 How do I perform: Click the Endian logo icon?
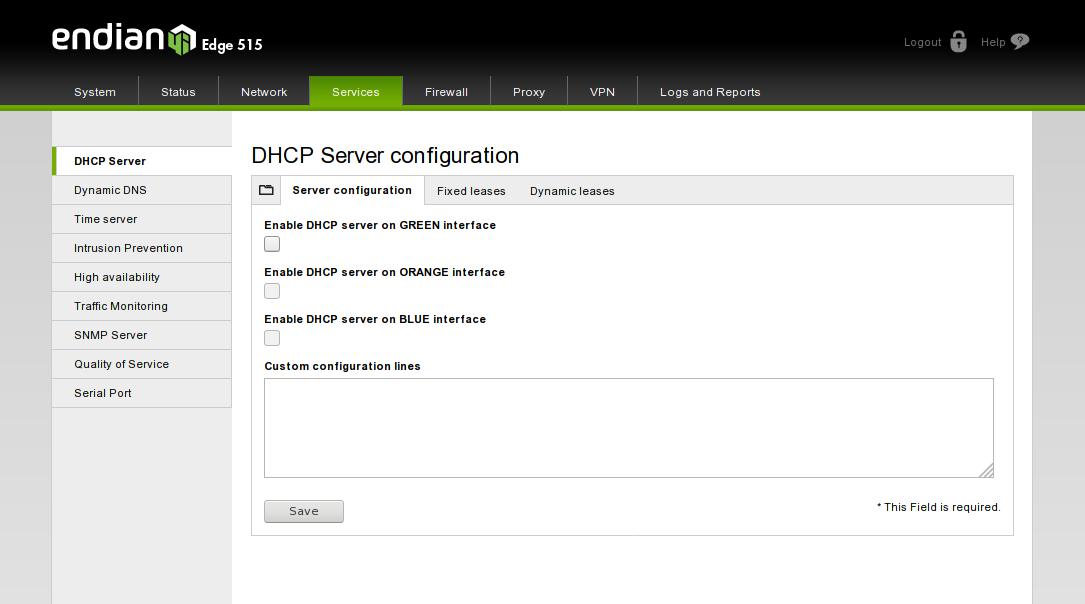tap(180, 40)
